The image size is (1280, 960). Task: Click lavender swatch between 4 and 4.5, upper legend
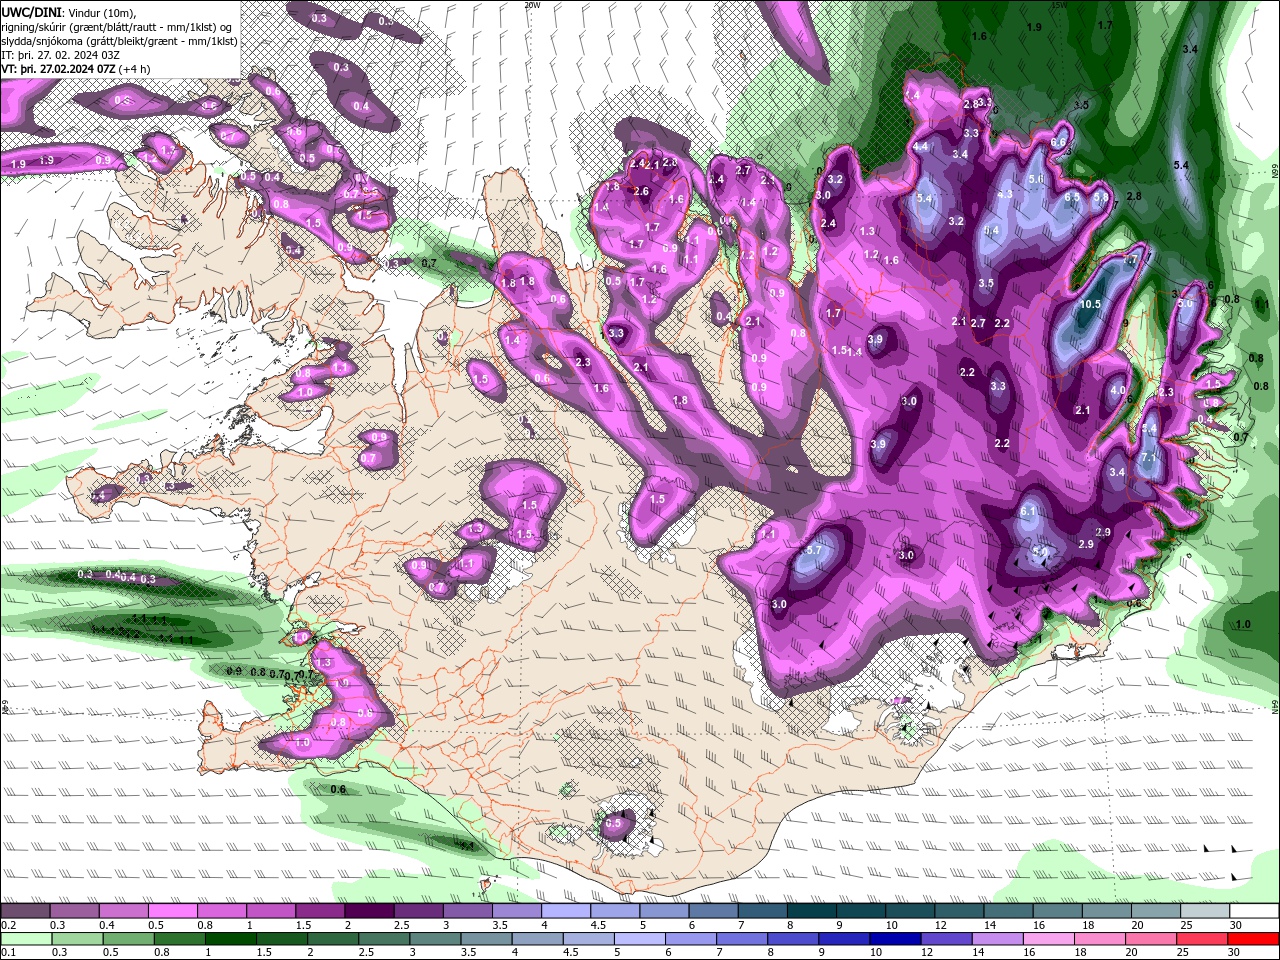click(x=565, y=911)
